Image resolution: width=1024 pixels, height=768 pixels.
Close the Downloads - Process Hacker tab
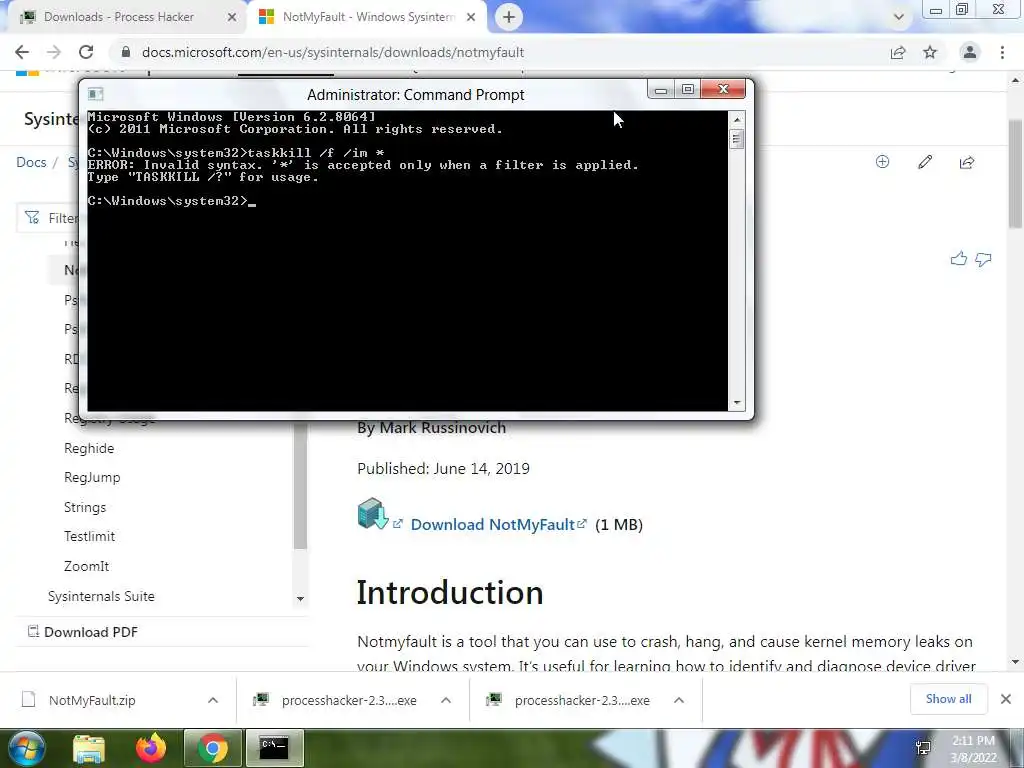pyautogui.click(x=232, y=17)
